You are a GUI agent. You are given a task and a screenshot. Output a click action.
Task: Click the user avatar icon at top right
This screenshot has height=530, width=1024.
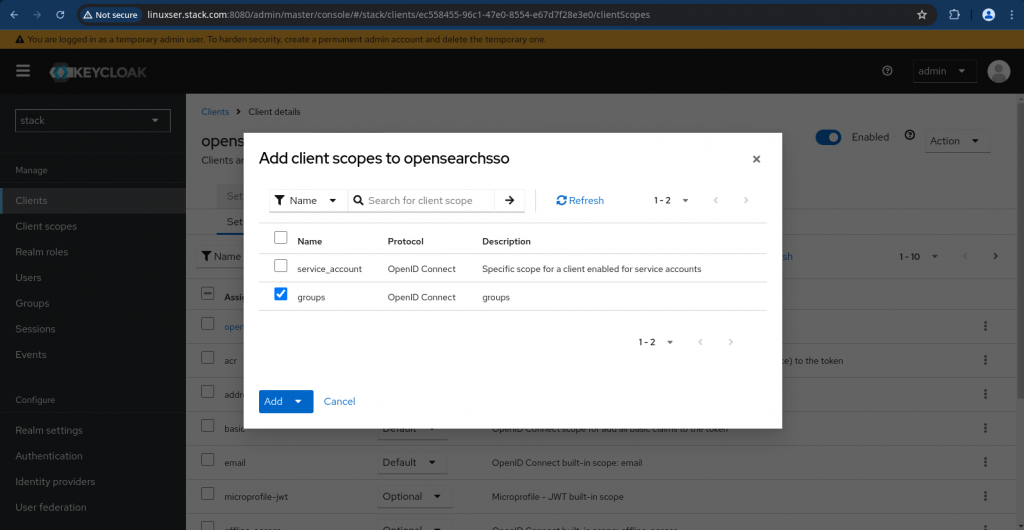[998, 71]
